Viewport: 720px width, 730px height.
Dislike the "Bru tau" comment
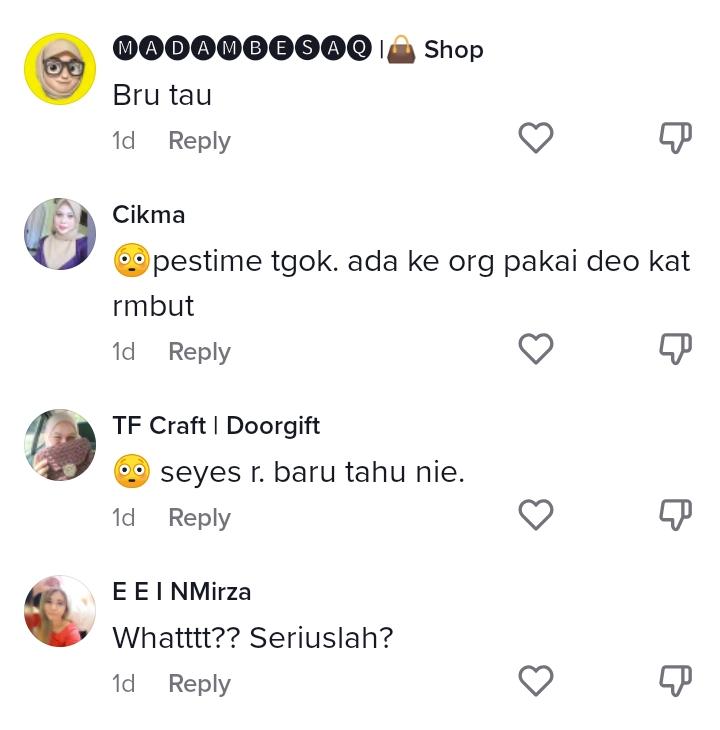click(675, 138)
